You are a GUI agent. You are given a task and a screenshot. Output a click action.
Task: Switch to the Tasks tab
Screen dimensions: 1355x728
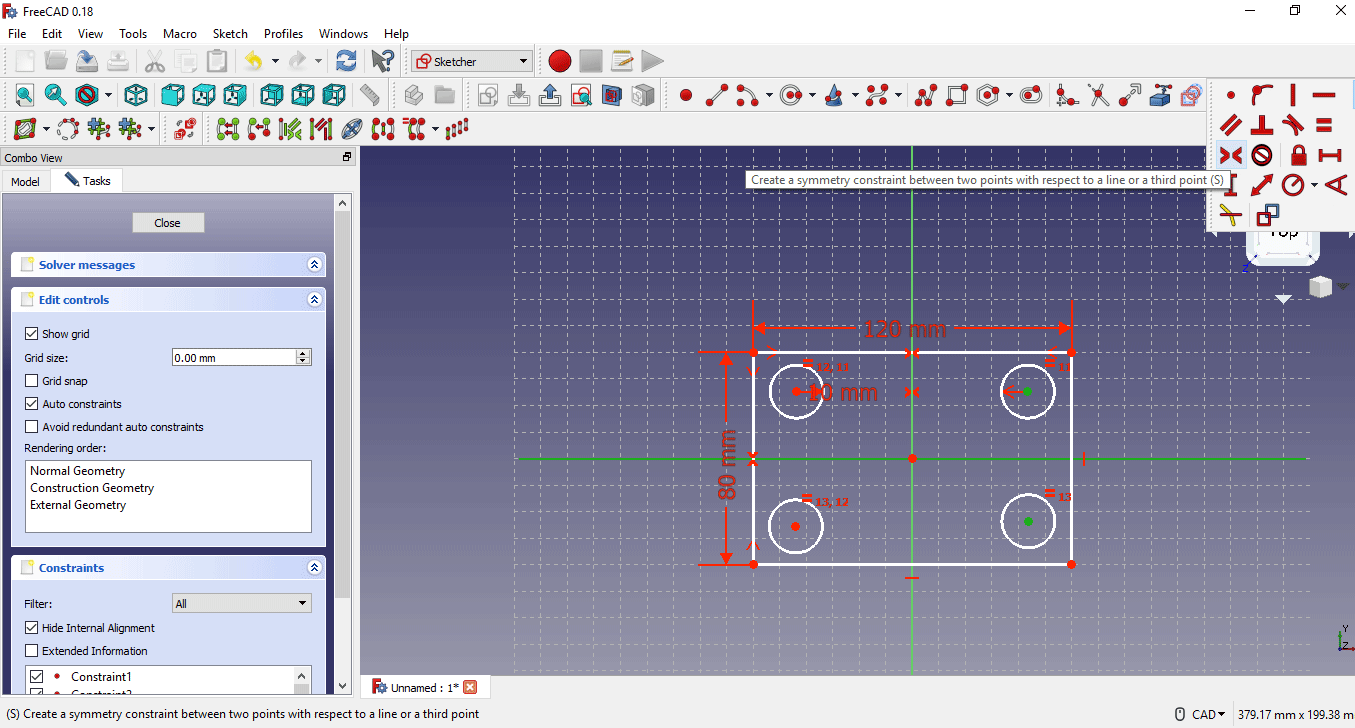coord(88,181)
